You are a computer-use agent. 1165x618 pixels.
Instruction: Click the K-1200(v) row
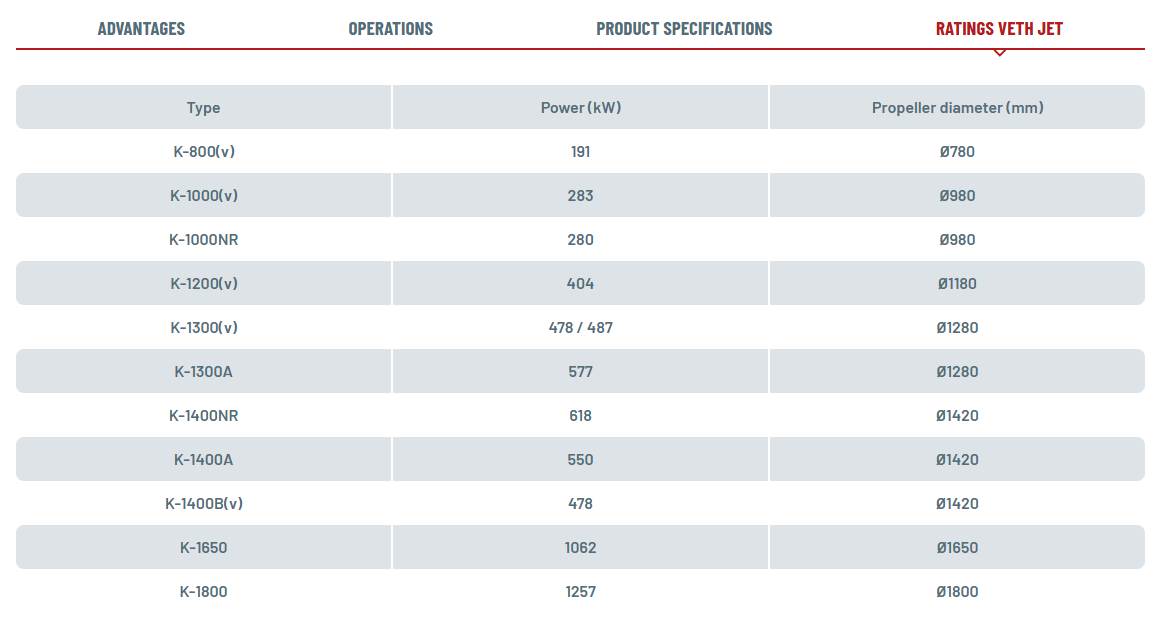tap(202, 283)
